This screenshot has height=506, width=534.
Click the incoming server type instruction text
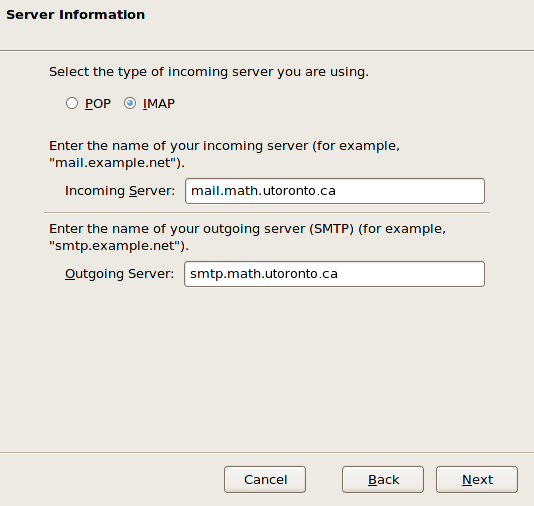pyautogui.click(x=209, y=72)
